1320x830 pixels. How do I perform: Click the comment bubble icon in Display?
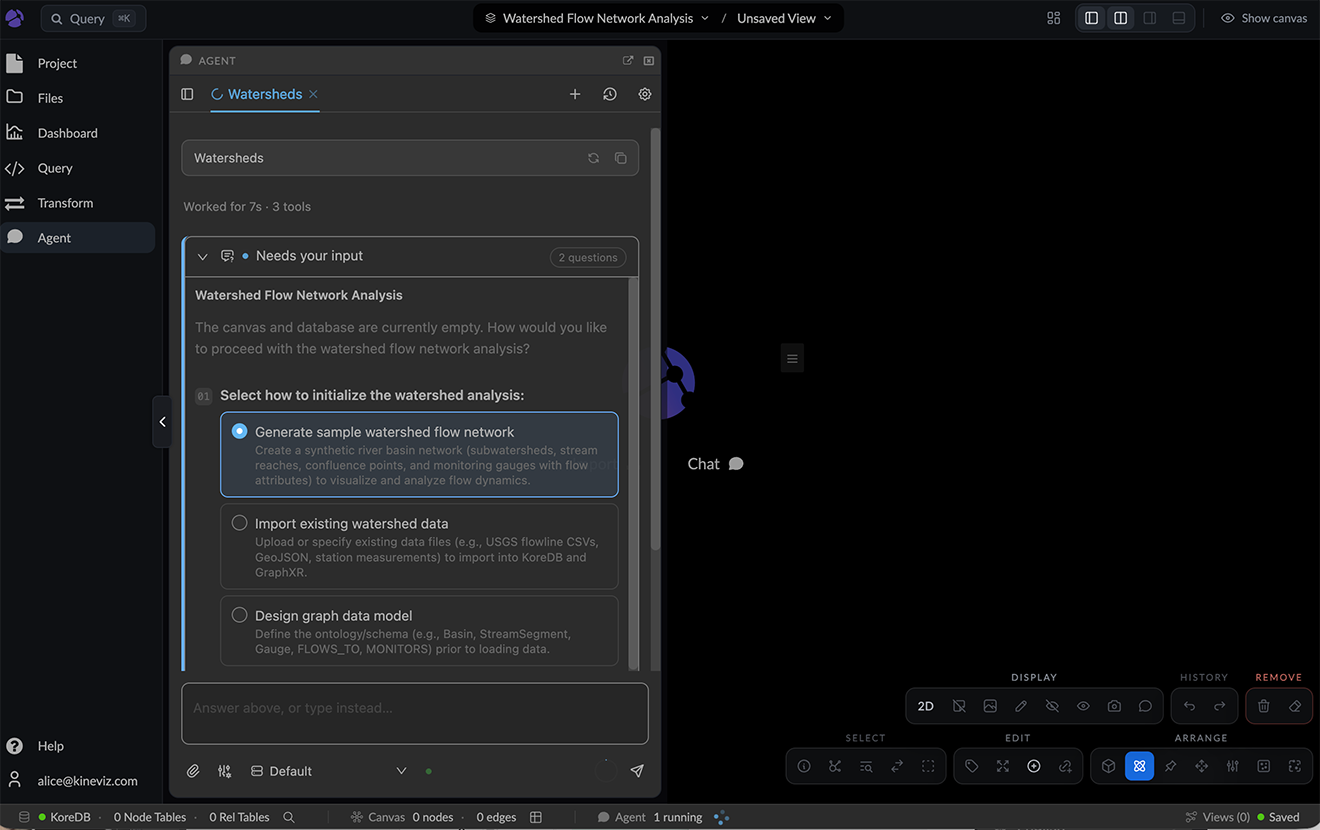1145,706
